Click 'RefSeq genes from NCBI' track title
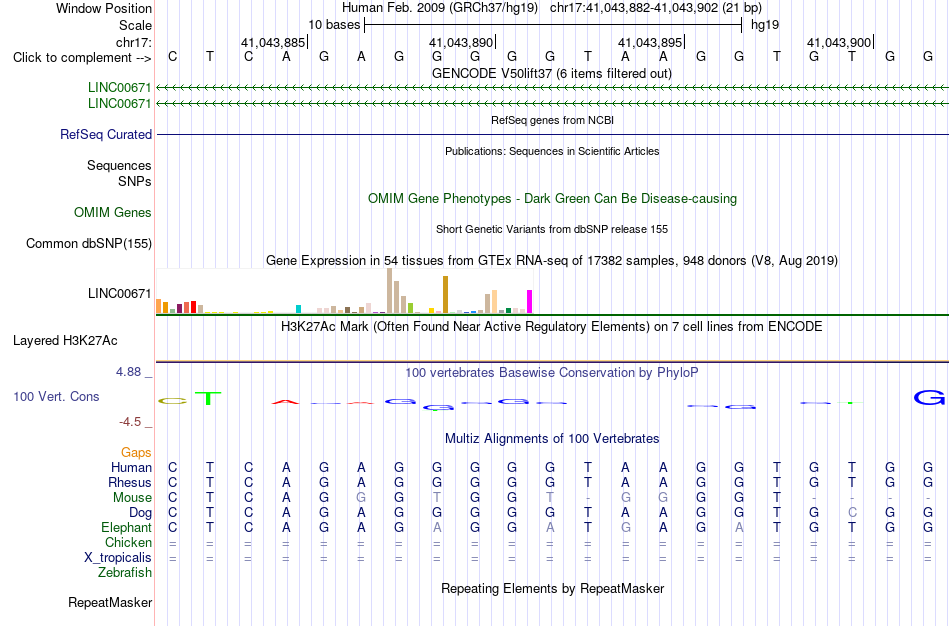 click(553, 120)
